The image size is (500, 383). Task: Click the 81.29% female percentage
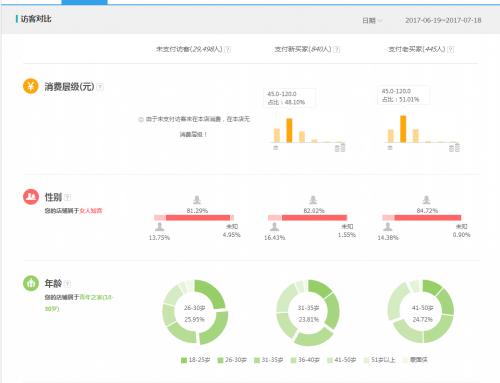tap(197, 211)
